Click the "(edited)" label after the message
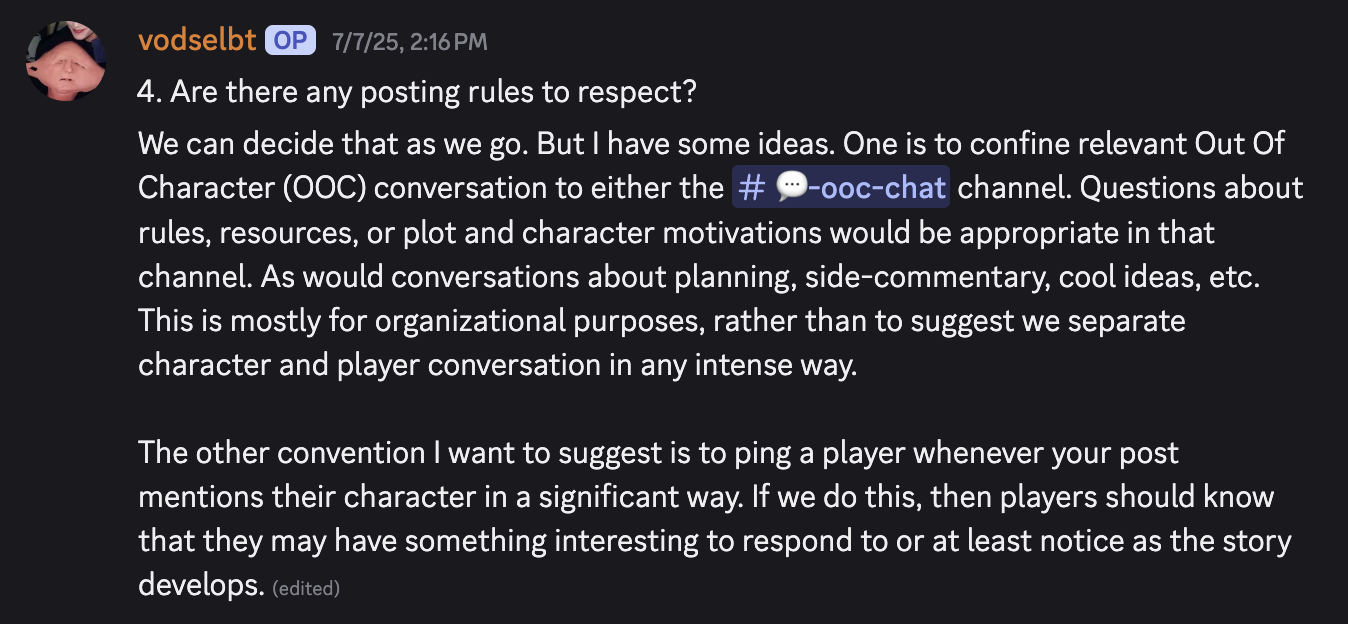 [306, 589]
